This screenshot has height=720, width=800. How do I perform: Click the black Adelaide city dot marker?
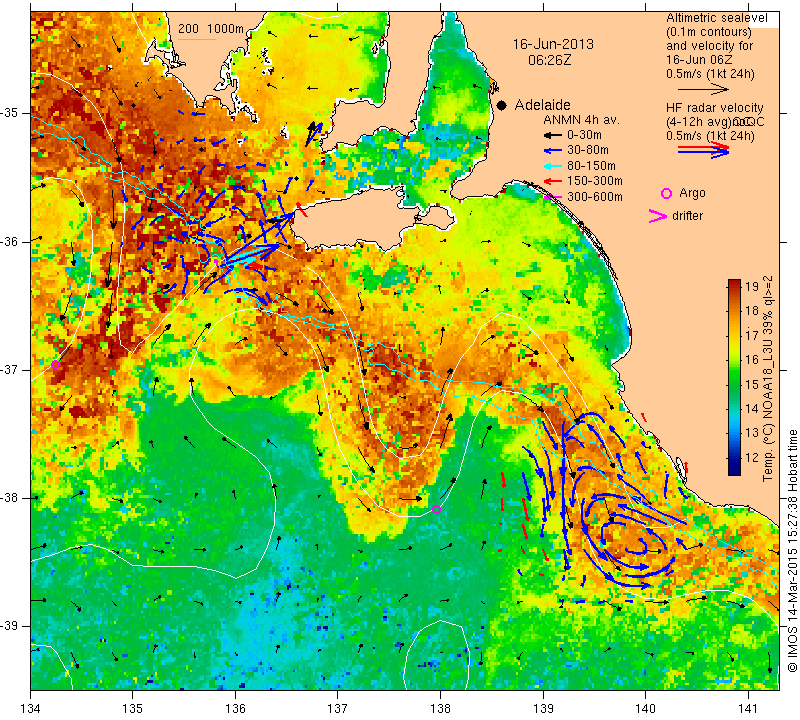502,105
